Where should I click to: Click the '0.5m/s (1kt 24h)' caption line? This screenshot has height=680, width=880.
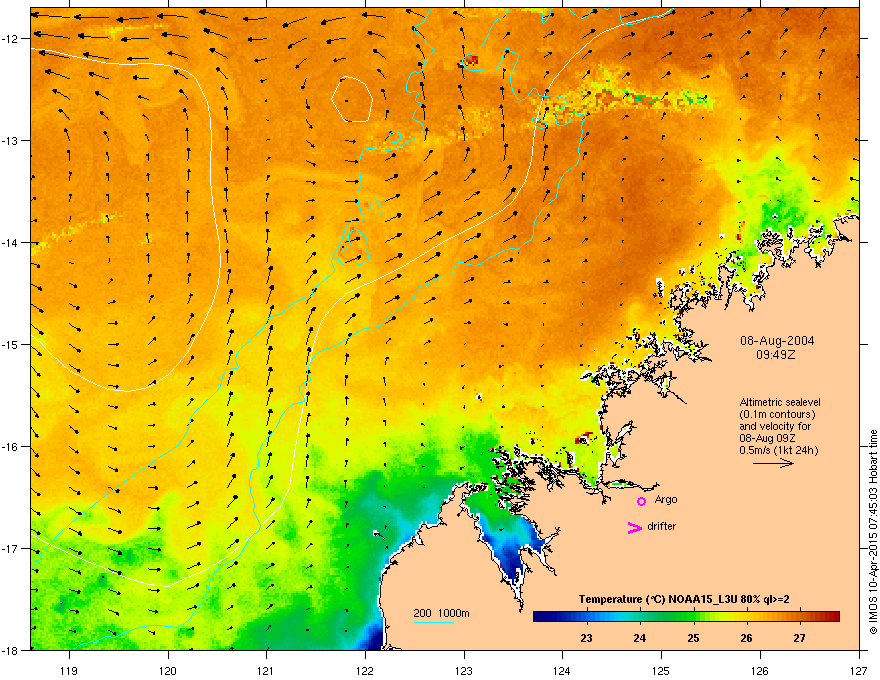pos(778,450)
